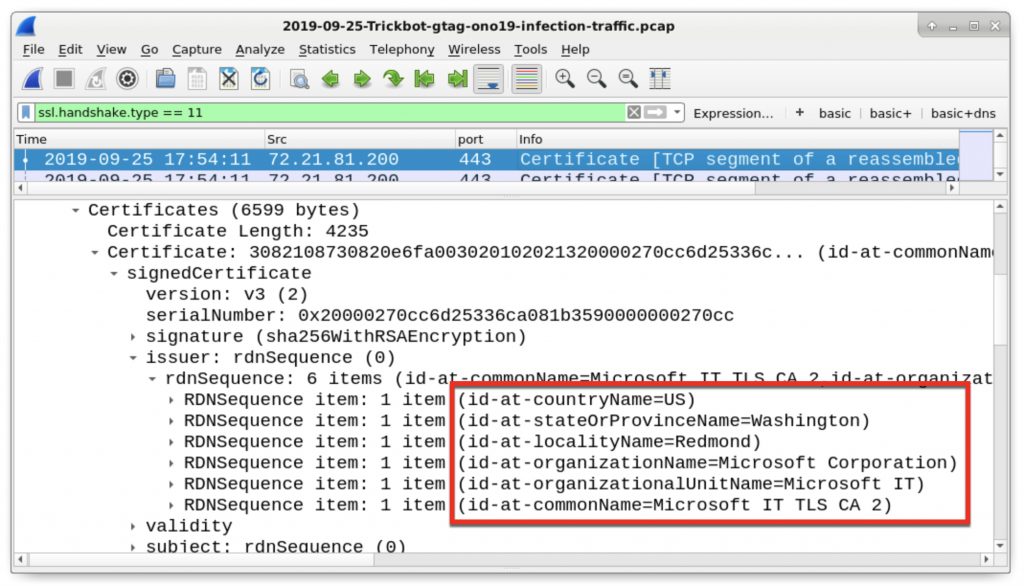Click the Wireshark shark fin start capture icon
Viewport: 1024px width, 586px height.
click(33, 79)
